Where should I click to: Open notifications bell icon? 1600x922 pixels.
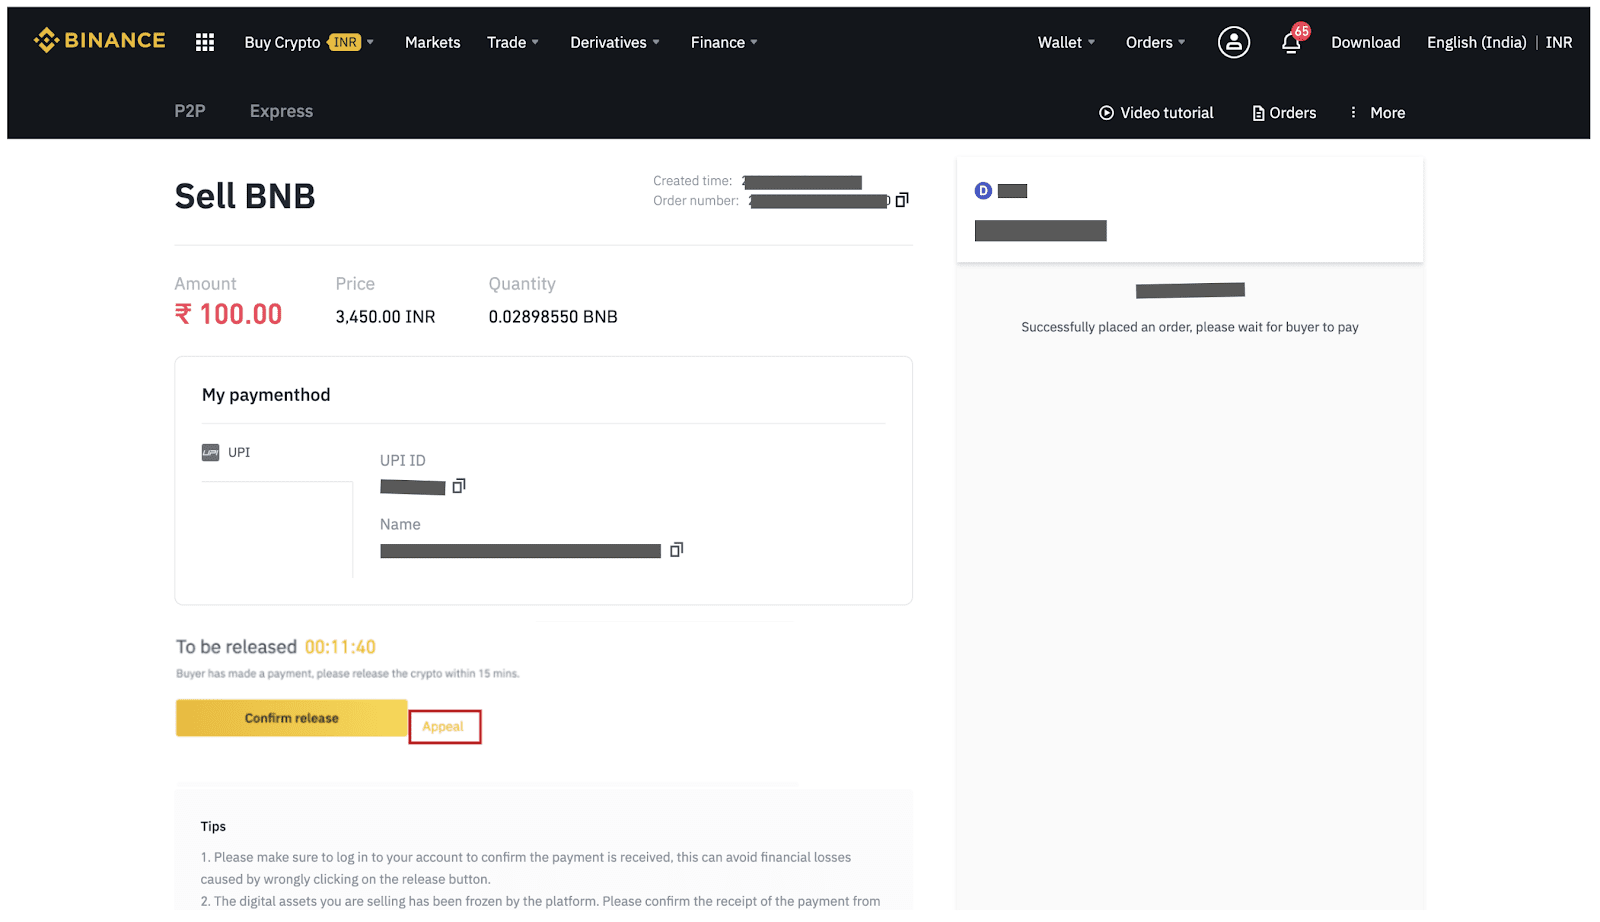[x=1291, y=42]
